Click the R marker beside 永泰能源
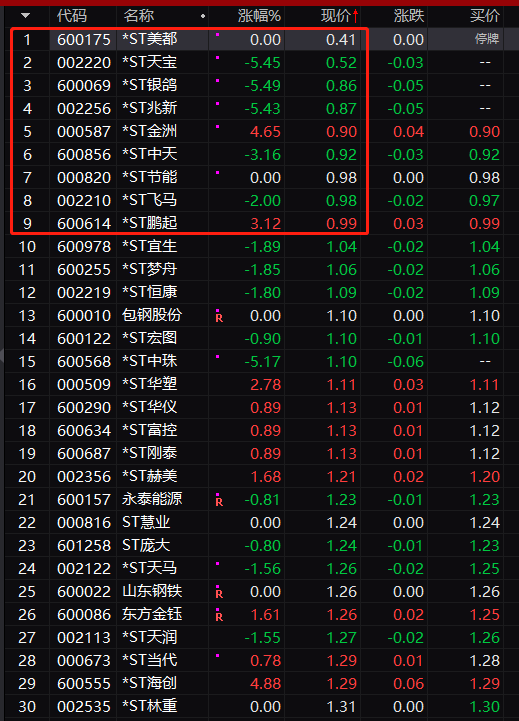This screenshot has height=721, width=519. (x=219, y=502)
